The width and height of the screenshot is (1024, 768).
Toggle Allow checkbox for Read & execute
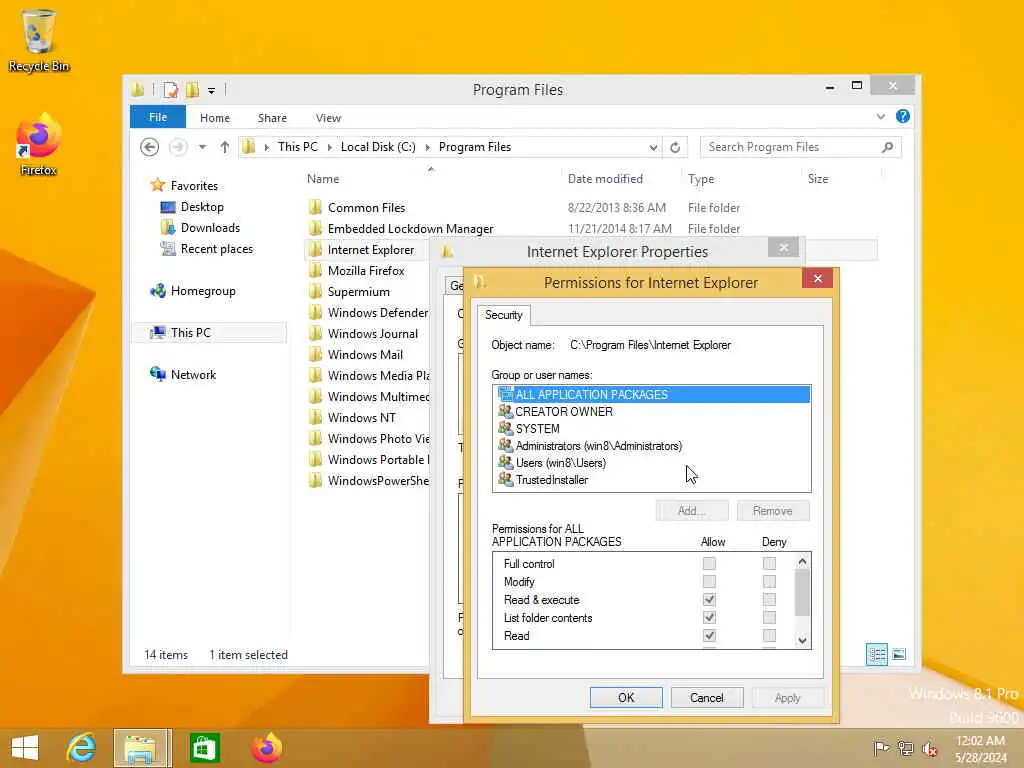709,600
